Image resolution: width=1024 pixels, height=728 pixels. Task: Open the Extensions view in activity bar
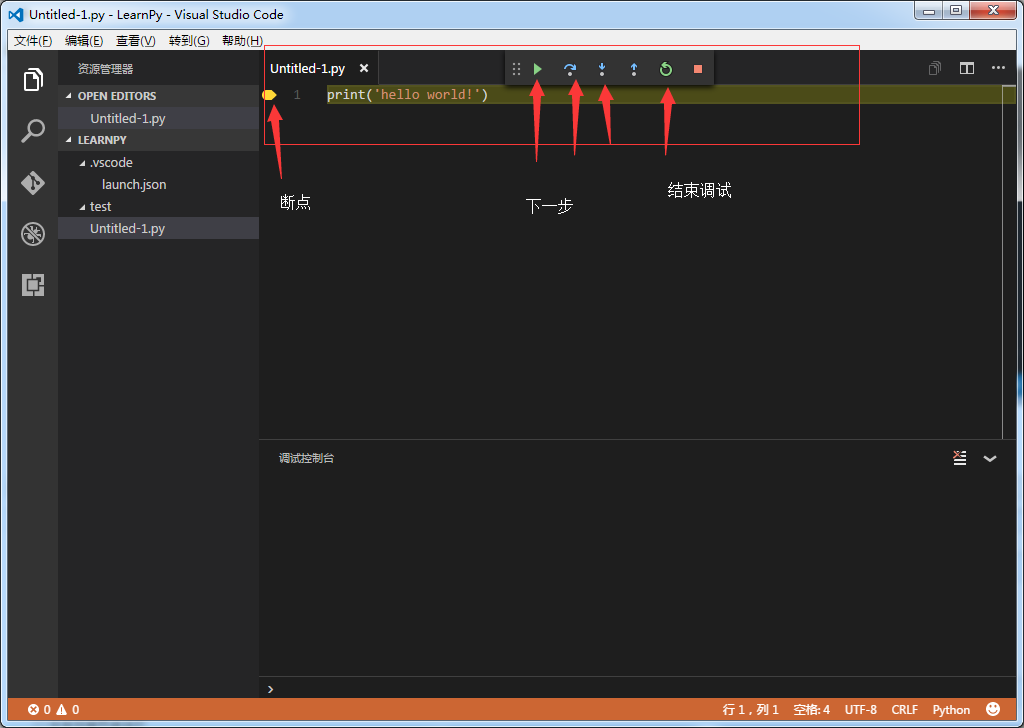(x=33, y=285)
